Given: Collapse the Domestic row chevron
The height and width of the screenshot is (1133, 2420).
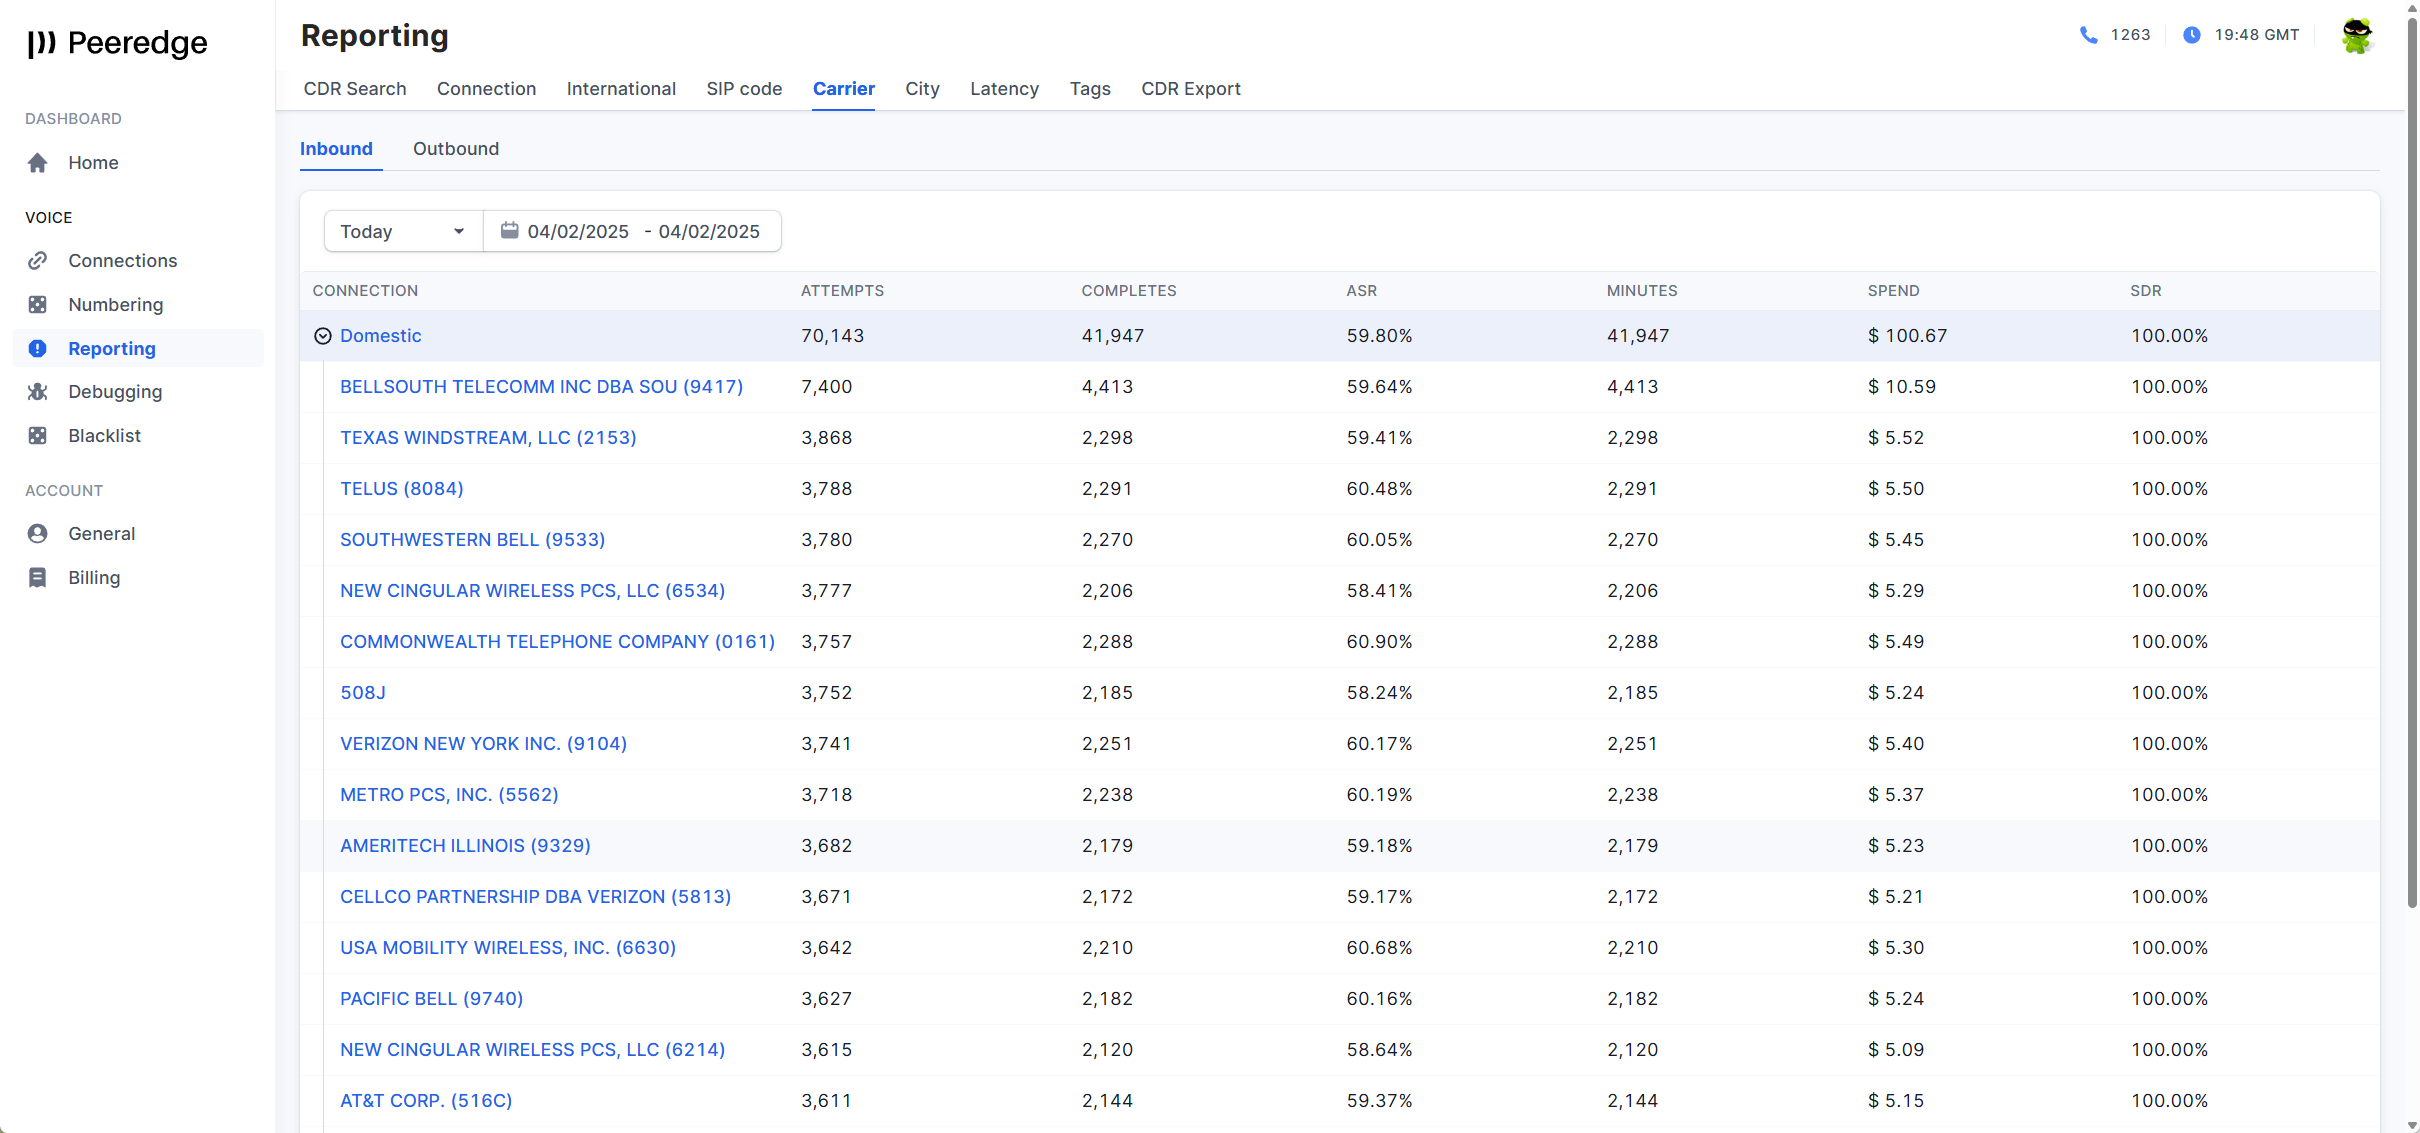Looking at the screenshot, I should [323, 336].
